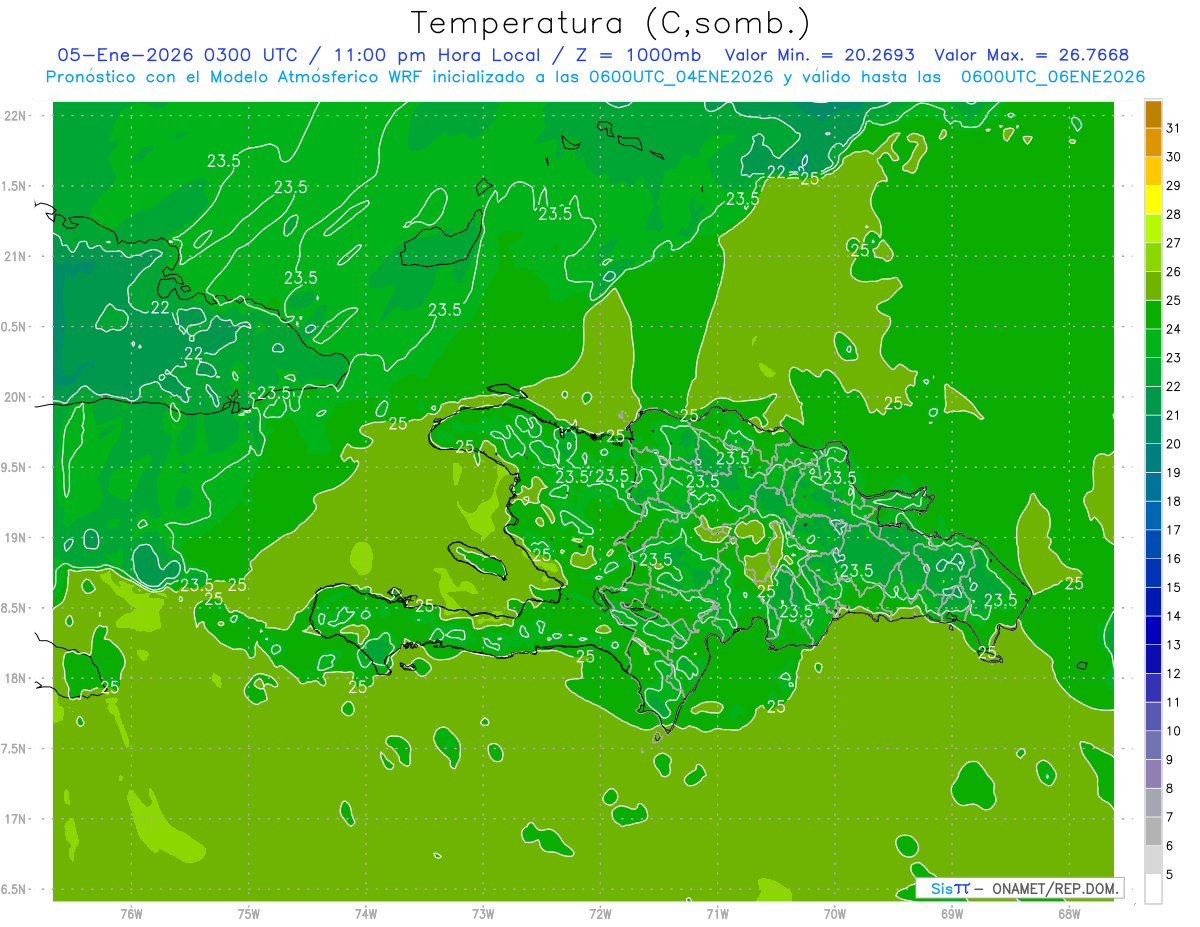This screenshot has height=927, width=1200.
Task: Click the latitude label "7.5N"
Action: 15,749
